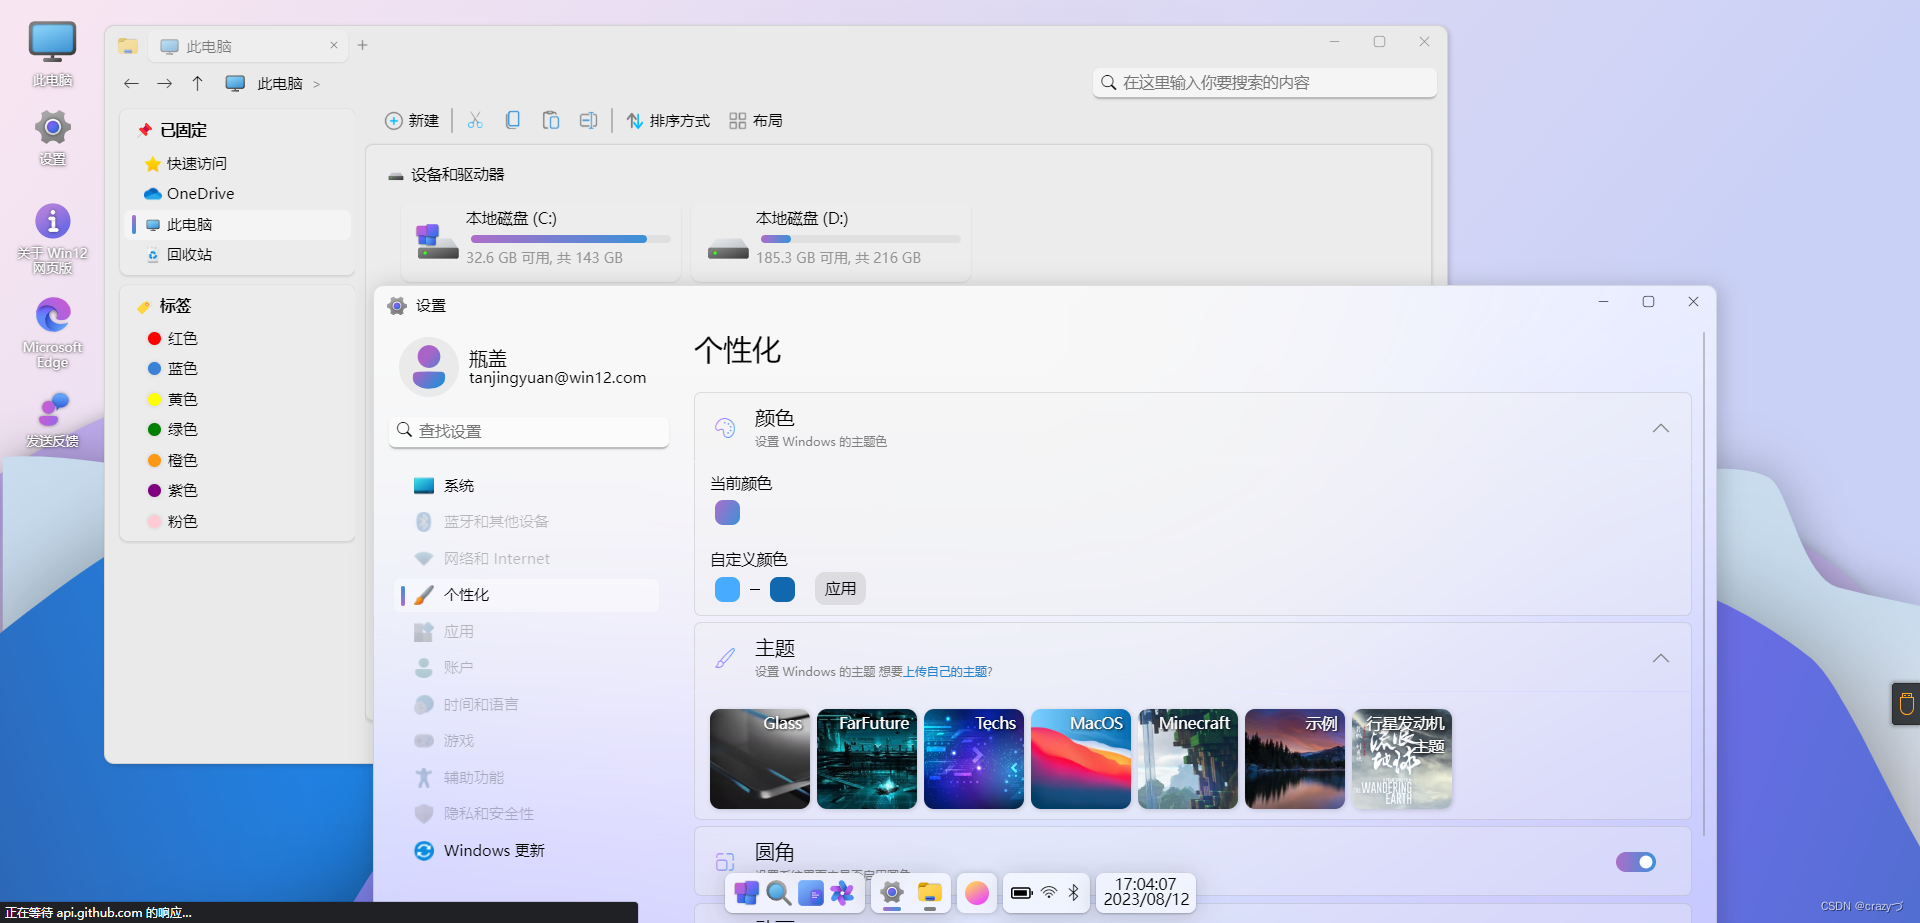Close the 此电脑 Explorer tab

pos(334,45)
